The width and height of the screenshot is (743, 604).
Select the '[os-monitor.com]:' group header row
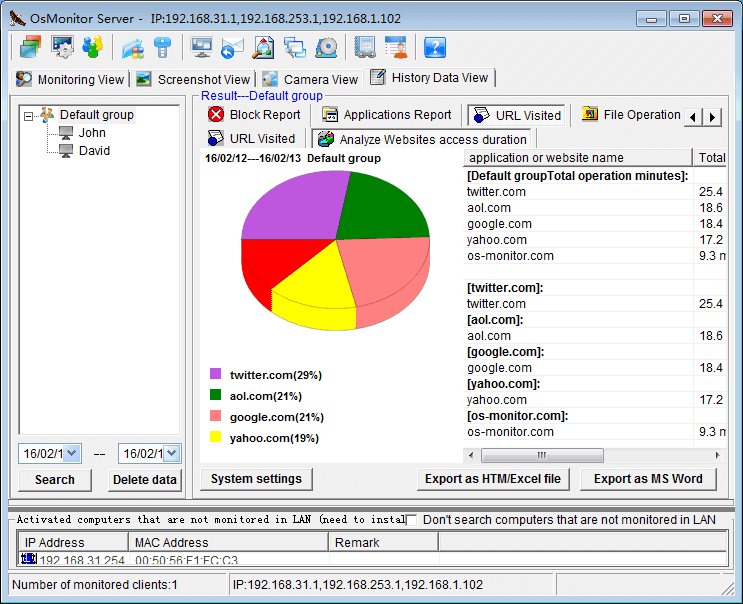(x=595, y=416)
